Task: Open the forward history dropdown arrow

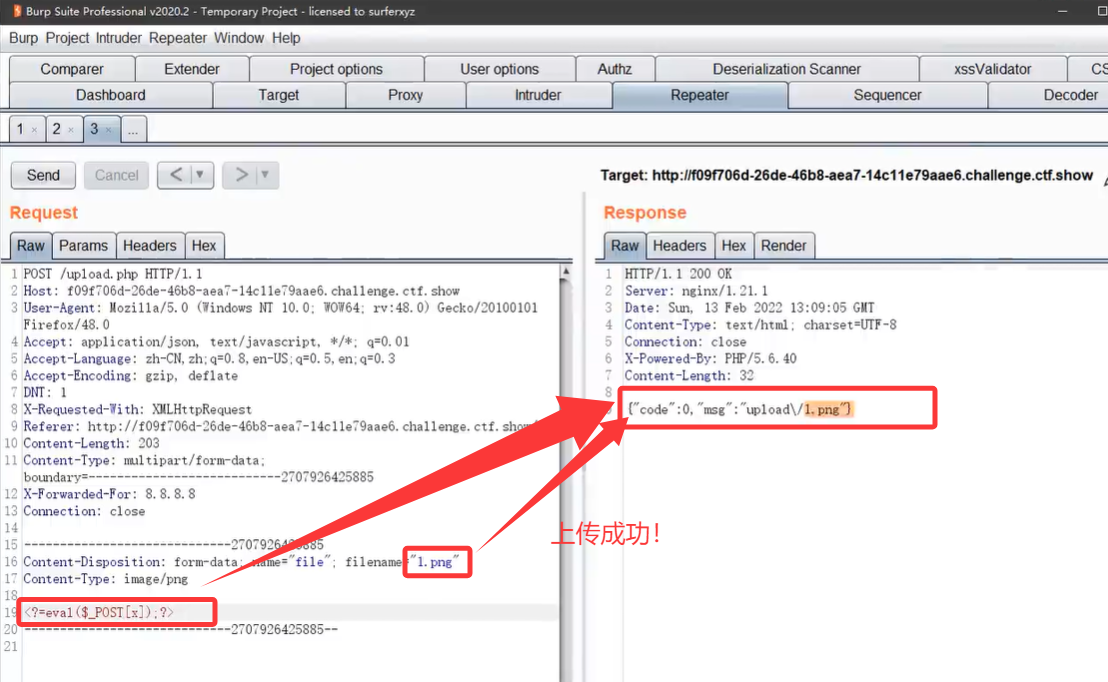Action: pyautogui.click(x=265, y=175)
